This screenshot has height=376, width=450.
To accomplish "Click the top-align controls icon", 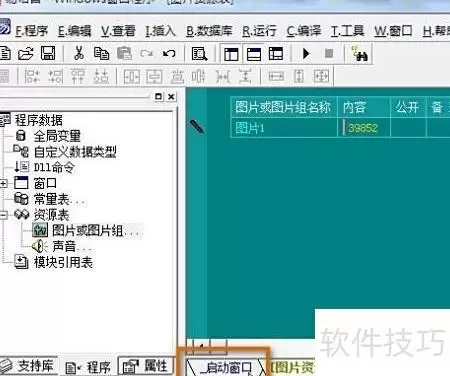I will (x=78, y=76).
